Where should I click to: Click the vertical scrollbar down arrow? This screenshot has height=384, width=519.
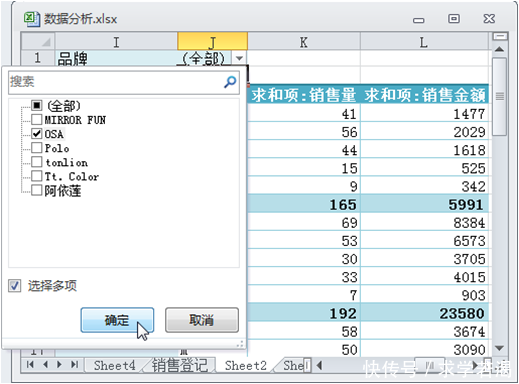coord(499,349)
